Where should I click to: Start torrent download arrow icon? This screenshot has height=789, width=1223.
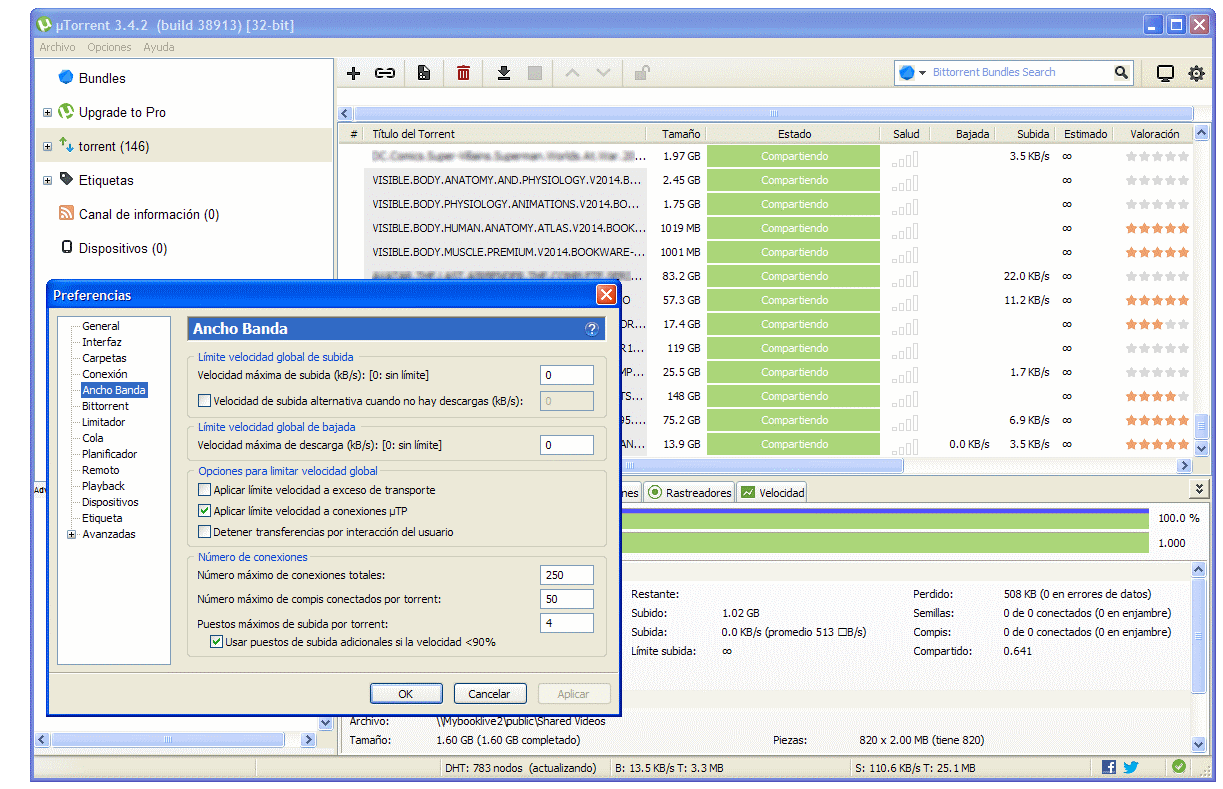504,73
